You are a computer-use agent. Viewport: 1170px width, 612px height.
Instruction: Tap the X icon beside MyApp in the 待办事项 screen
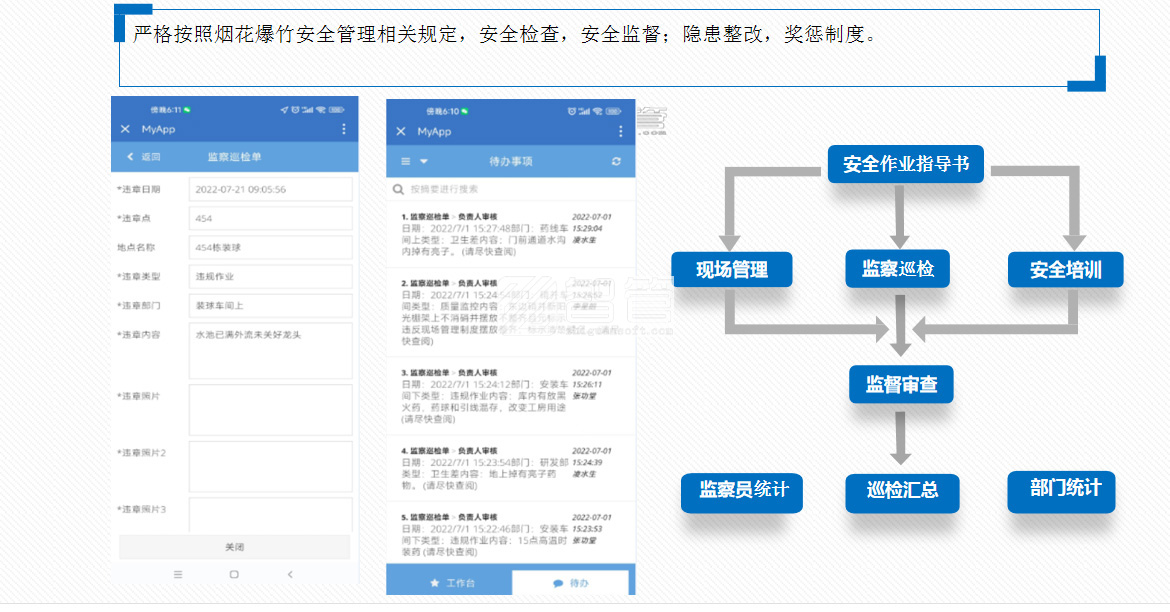tap(401, 131)
